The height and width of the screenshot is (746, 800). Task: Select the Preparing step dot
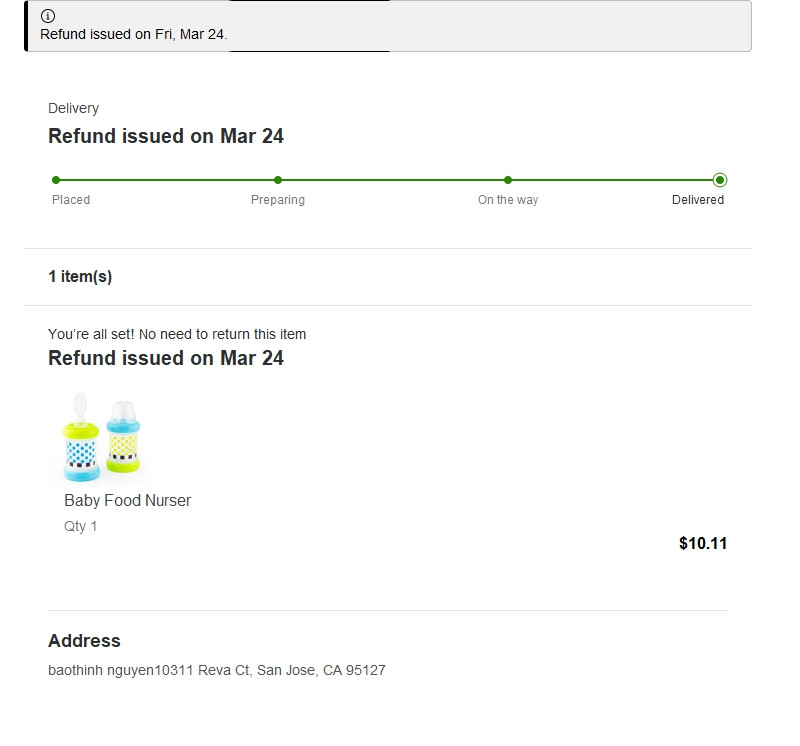[x=278, y=180]
